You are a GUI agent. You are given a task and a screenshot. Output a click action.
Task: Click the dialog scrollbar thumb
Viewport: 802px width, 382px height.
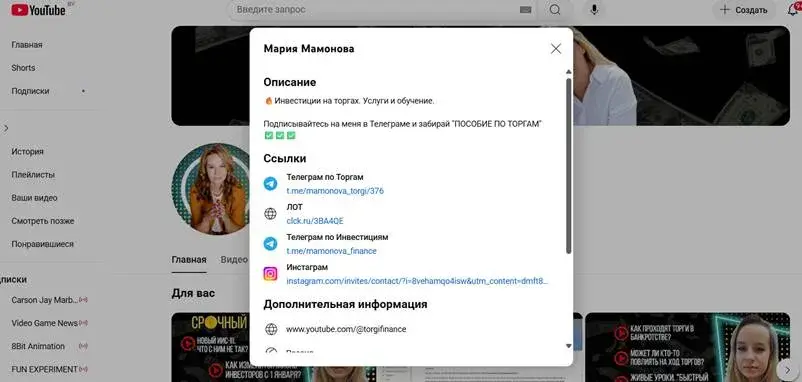(x=569, y=166)
